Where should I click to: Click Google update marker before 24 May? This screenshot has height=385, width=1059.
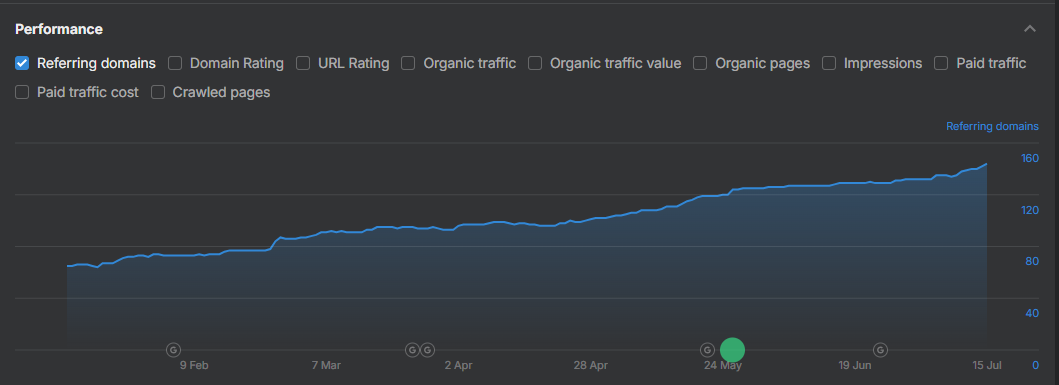coord(707,350)
